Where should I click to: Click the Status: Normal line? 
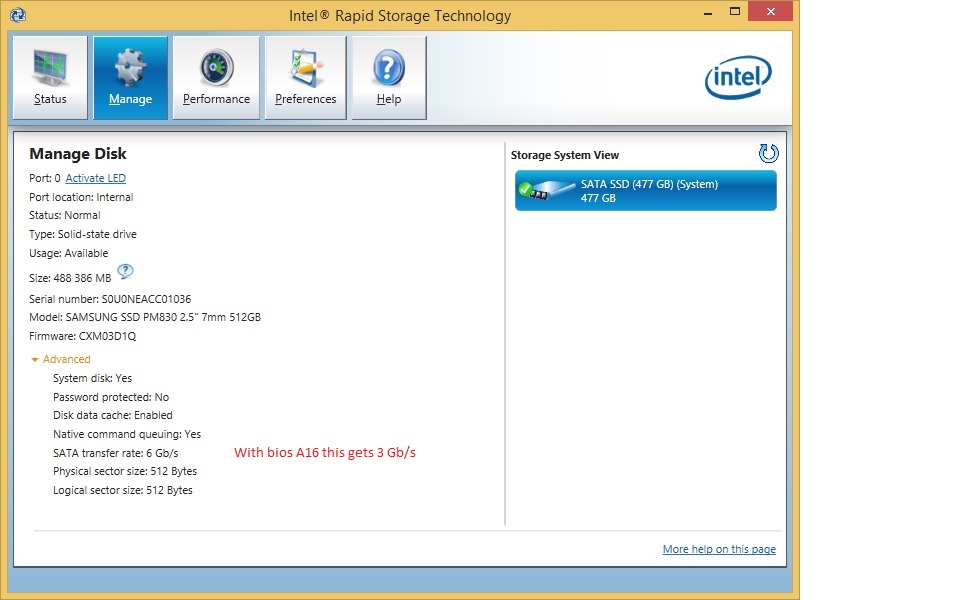[65, 216]
